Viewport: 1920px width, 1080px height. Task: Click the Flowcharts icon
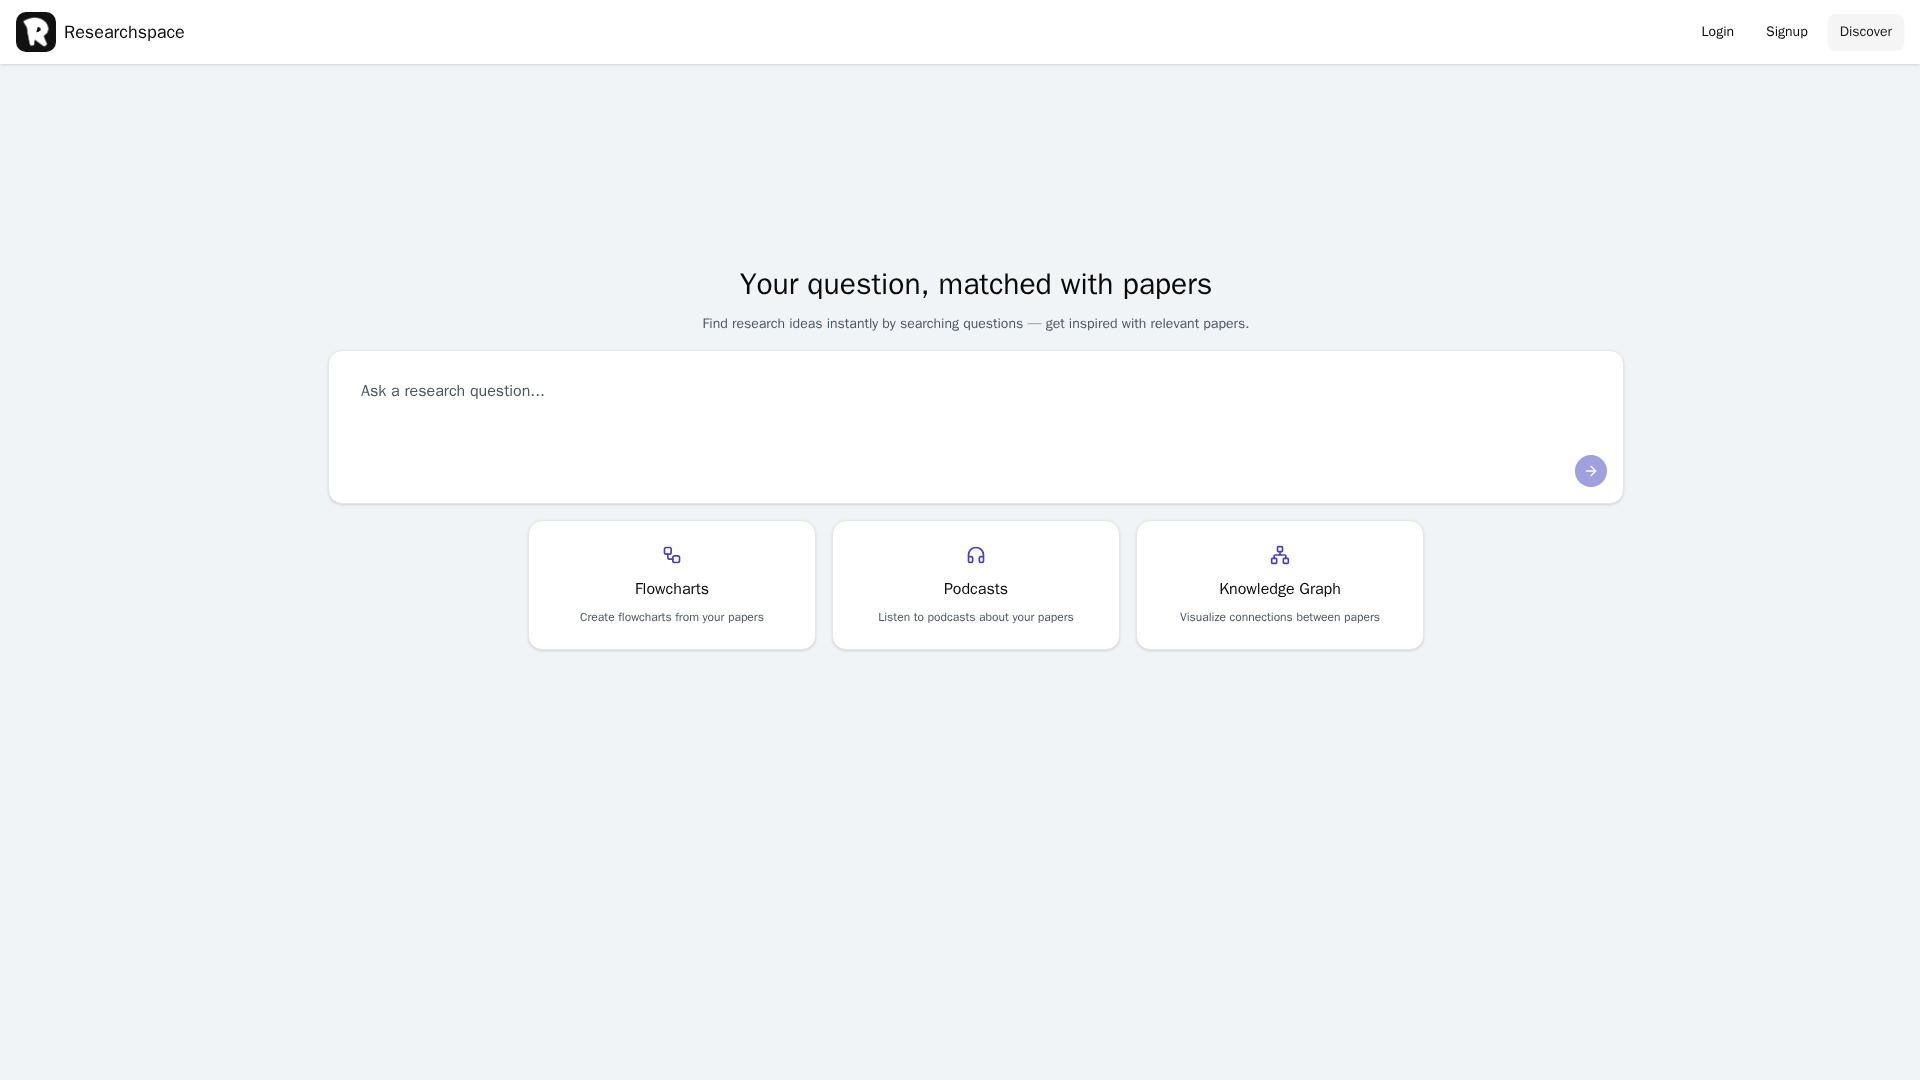672,555
